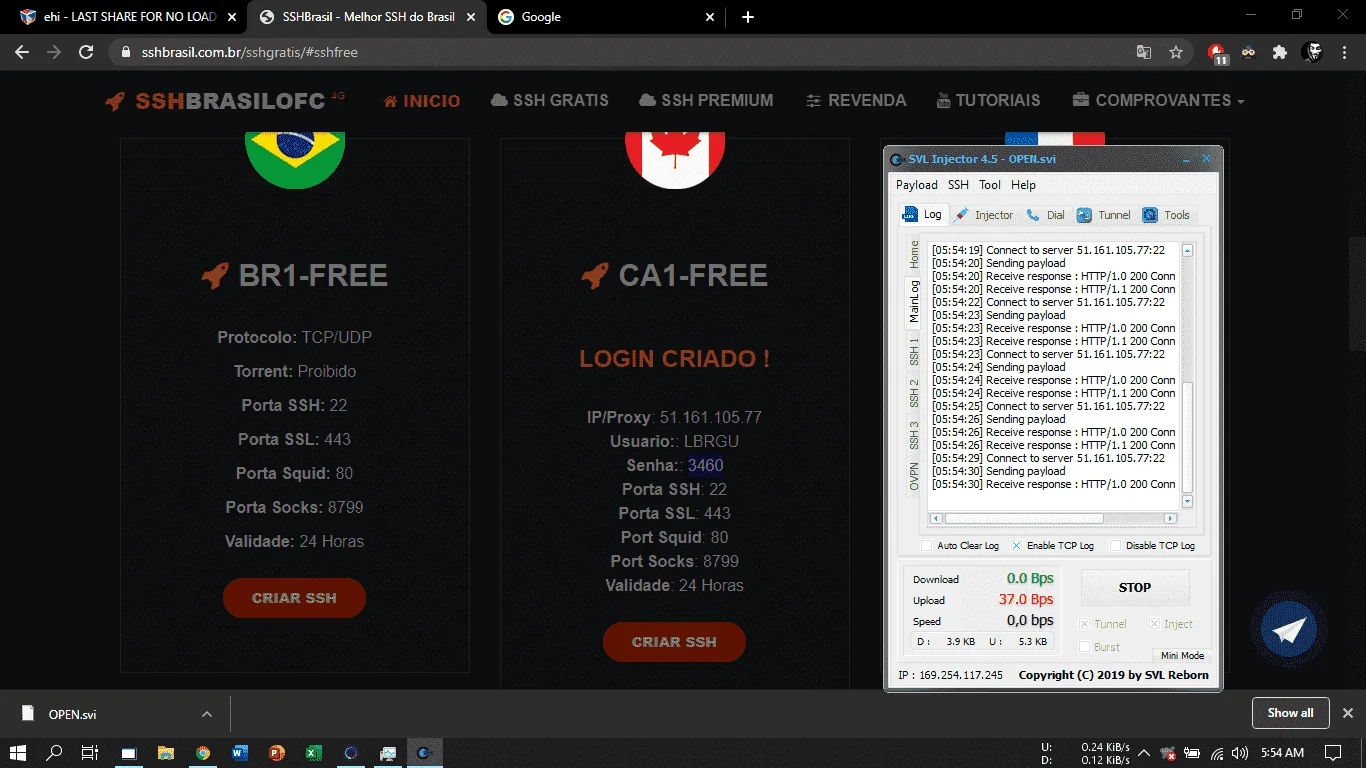
Task: Click CRIAR SSH under BR1-FREE
Action: (294, 598)
